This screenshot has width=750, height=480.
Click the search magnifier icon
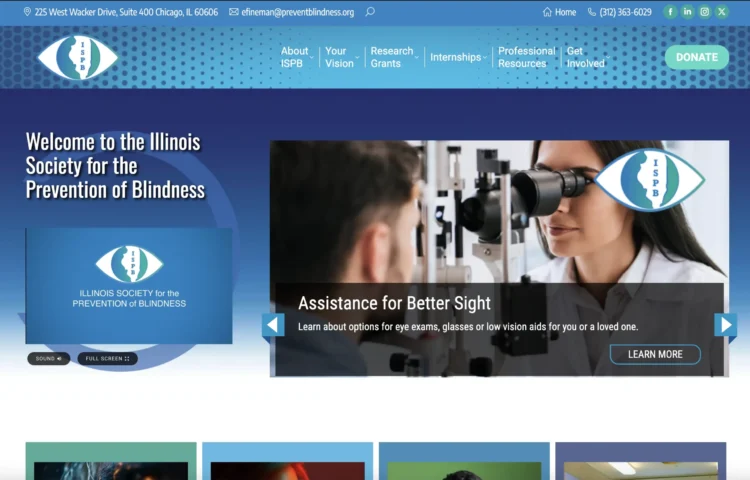point(370,12)
